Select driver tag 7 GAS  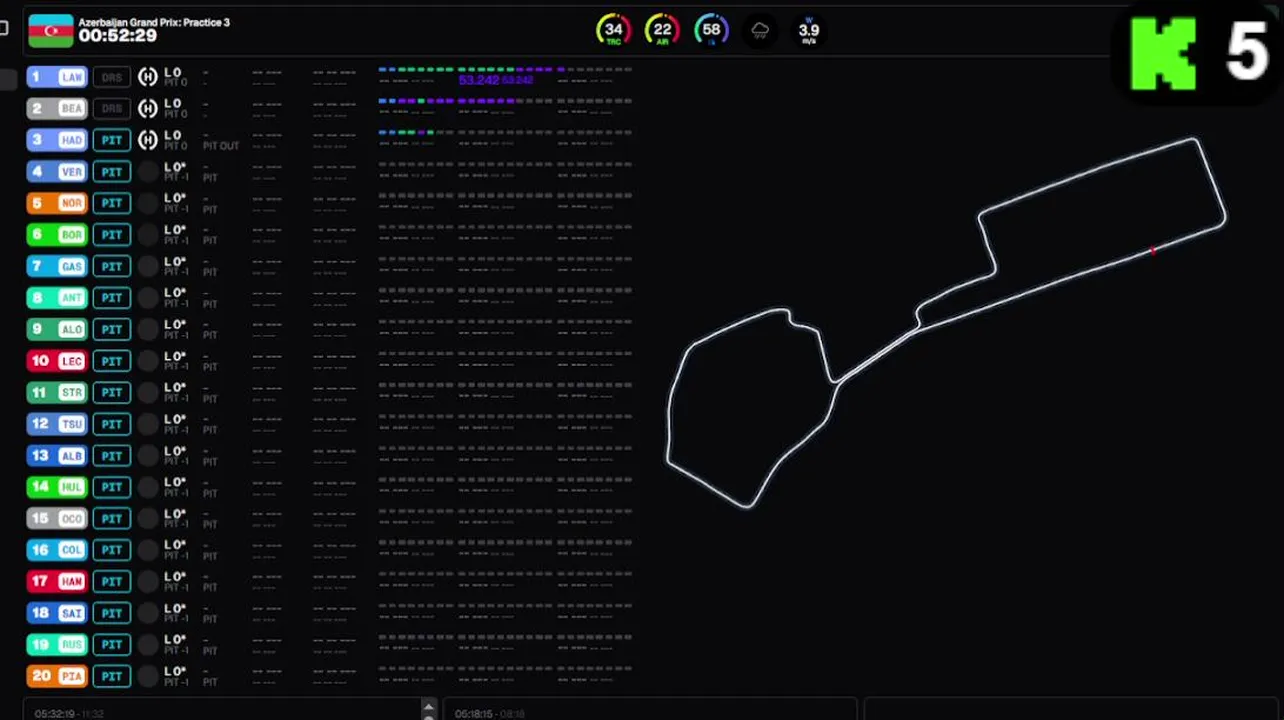(57, 266)
